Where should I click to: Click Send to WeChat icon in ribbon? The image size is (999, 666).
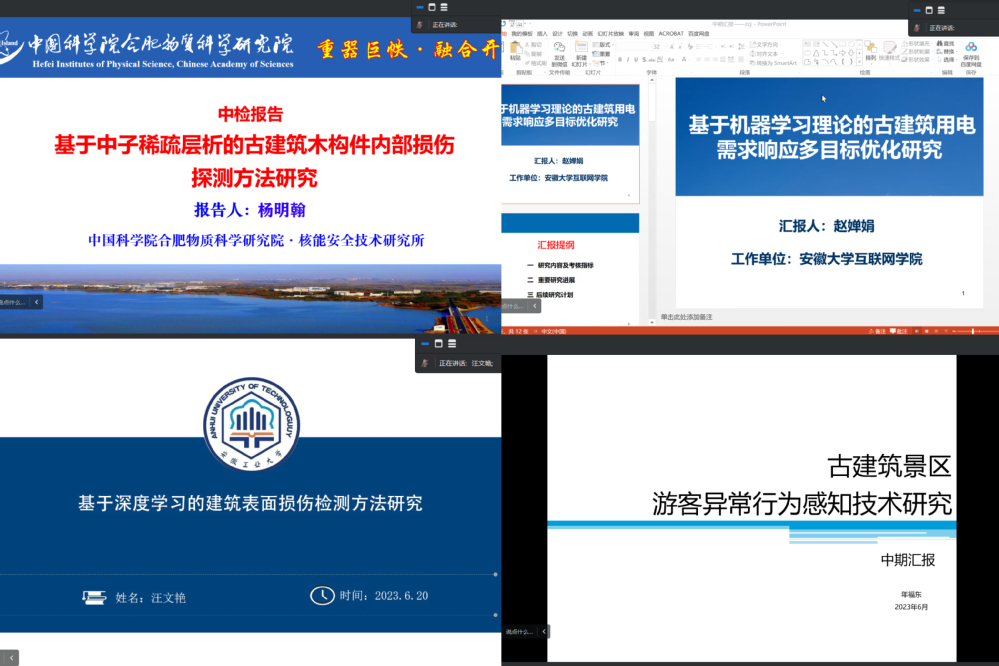(x=559, y=50)
